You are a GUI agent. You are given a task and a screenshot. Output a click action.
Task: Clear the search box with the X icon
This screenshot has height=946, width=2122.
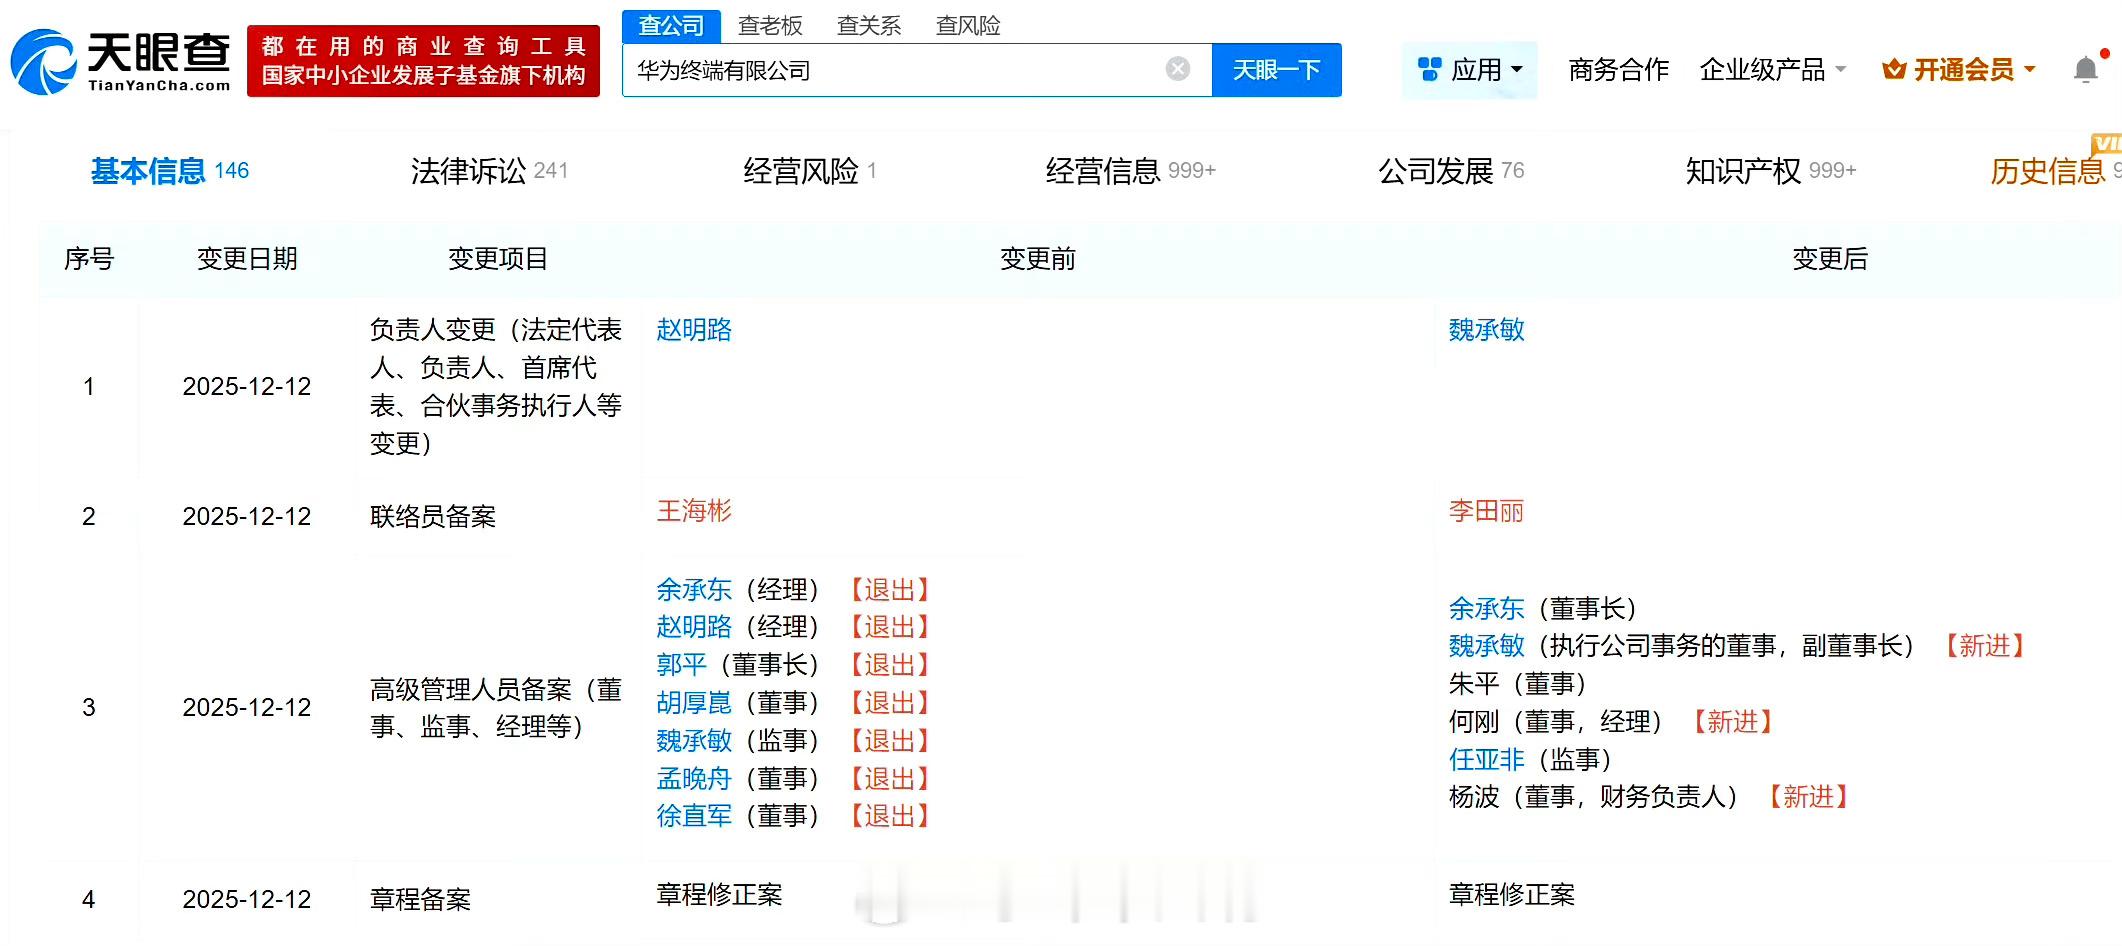pos(1178,69)
